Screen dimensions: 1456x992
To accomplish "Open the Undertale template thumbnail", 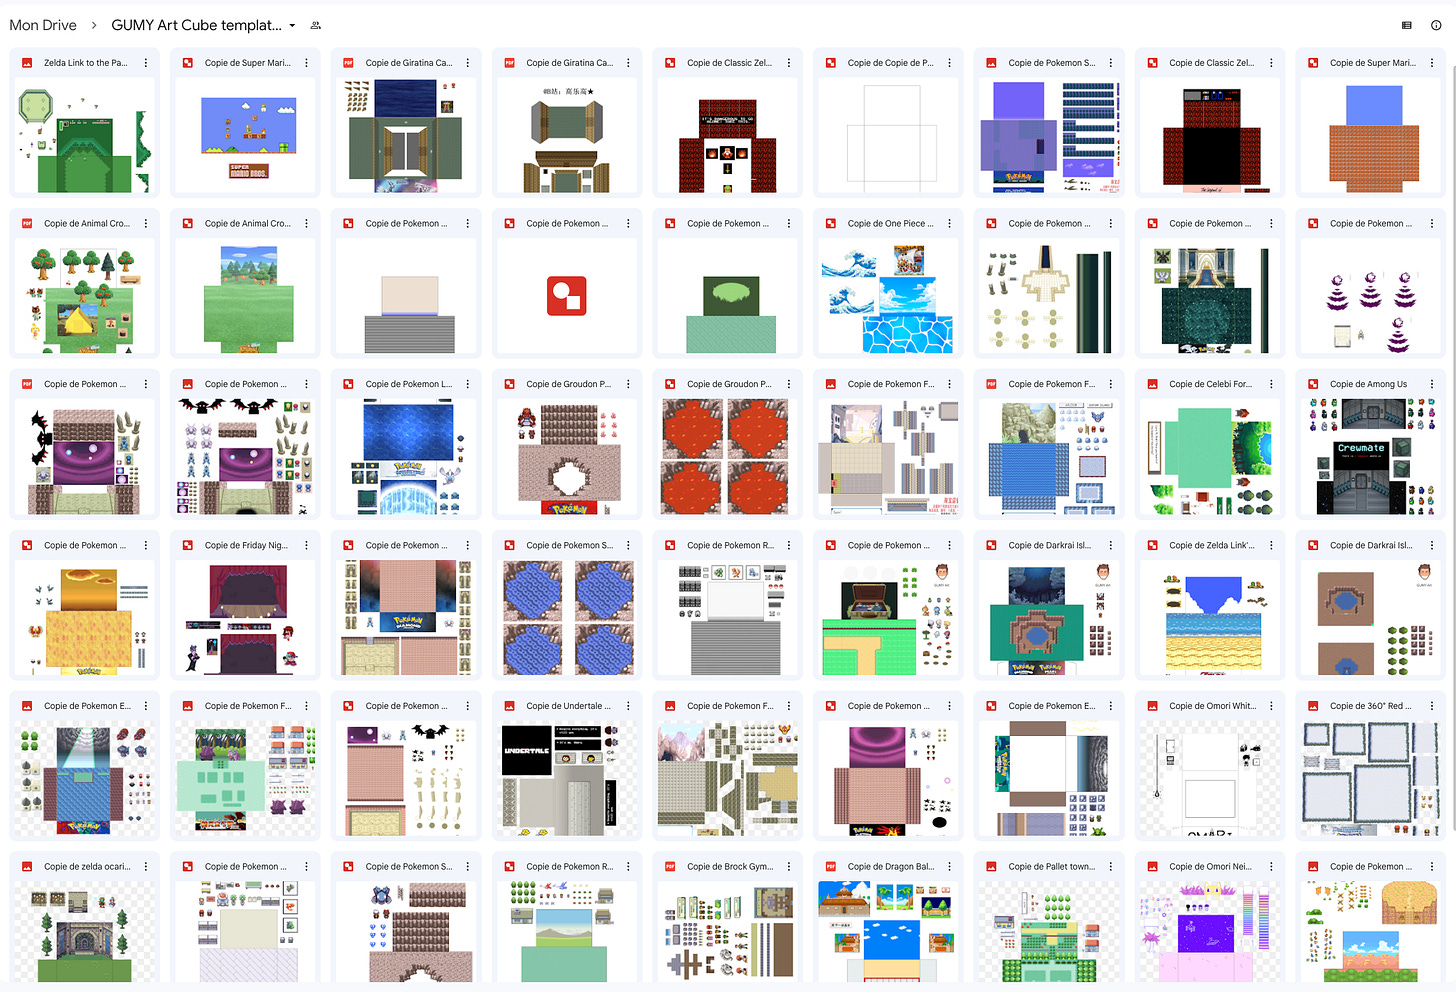I will pos(567,780).
